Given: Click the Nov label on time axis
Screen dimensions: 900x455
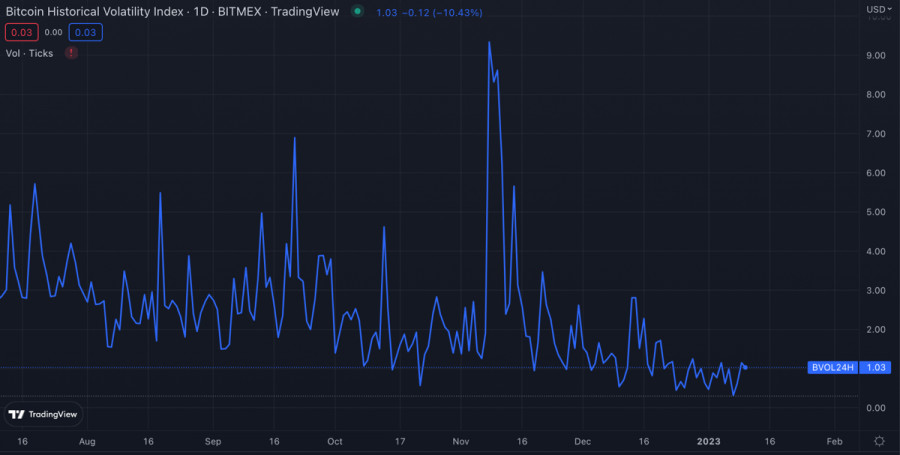Looking at the screenshot, I should (460, 441).
